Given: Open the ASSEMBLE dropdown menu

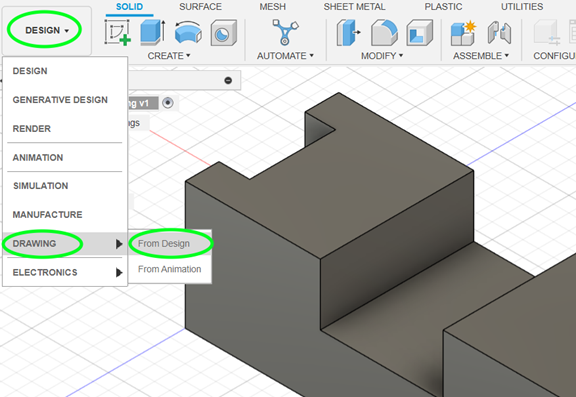Looking at the screenshot, I should [x=481, y=56].
